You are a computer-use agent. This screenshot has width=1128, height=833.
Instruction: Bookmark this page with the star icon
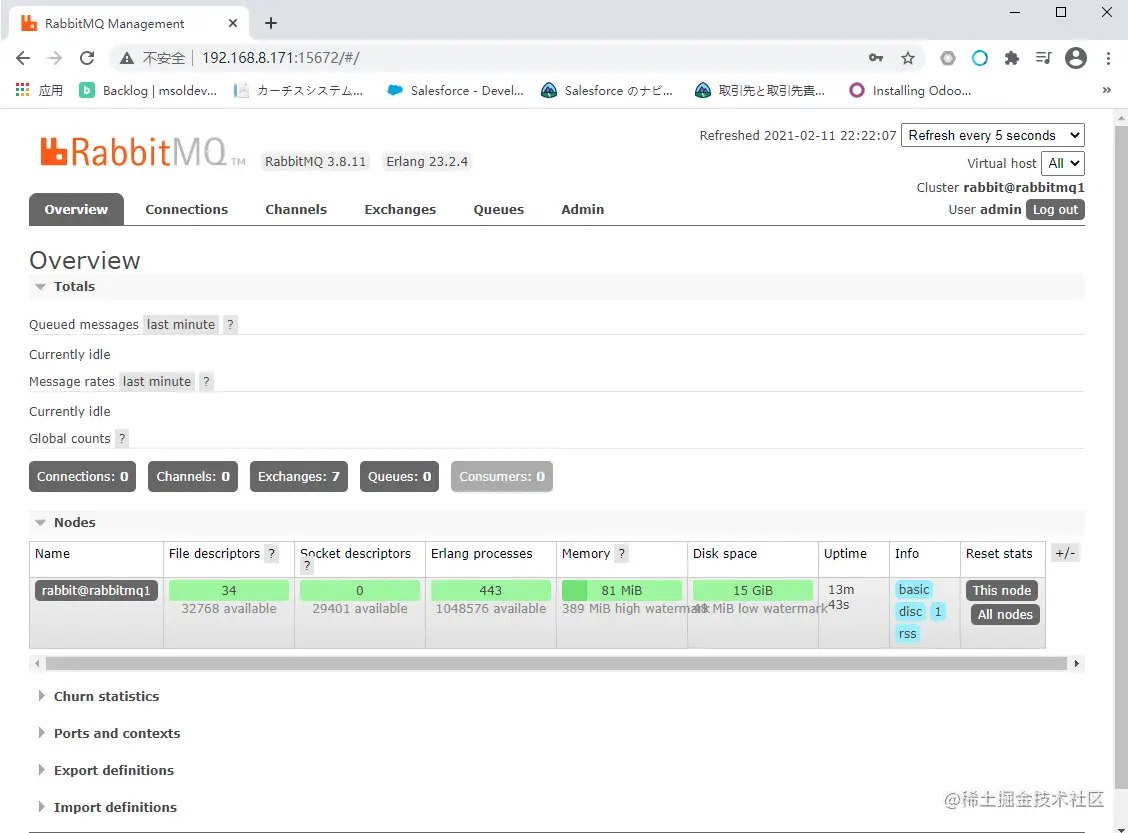click(x=908, y=58)
